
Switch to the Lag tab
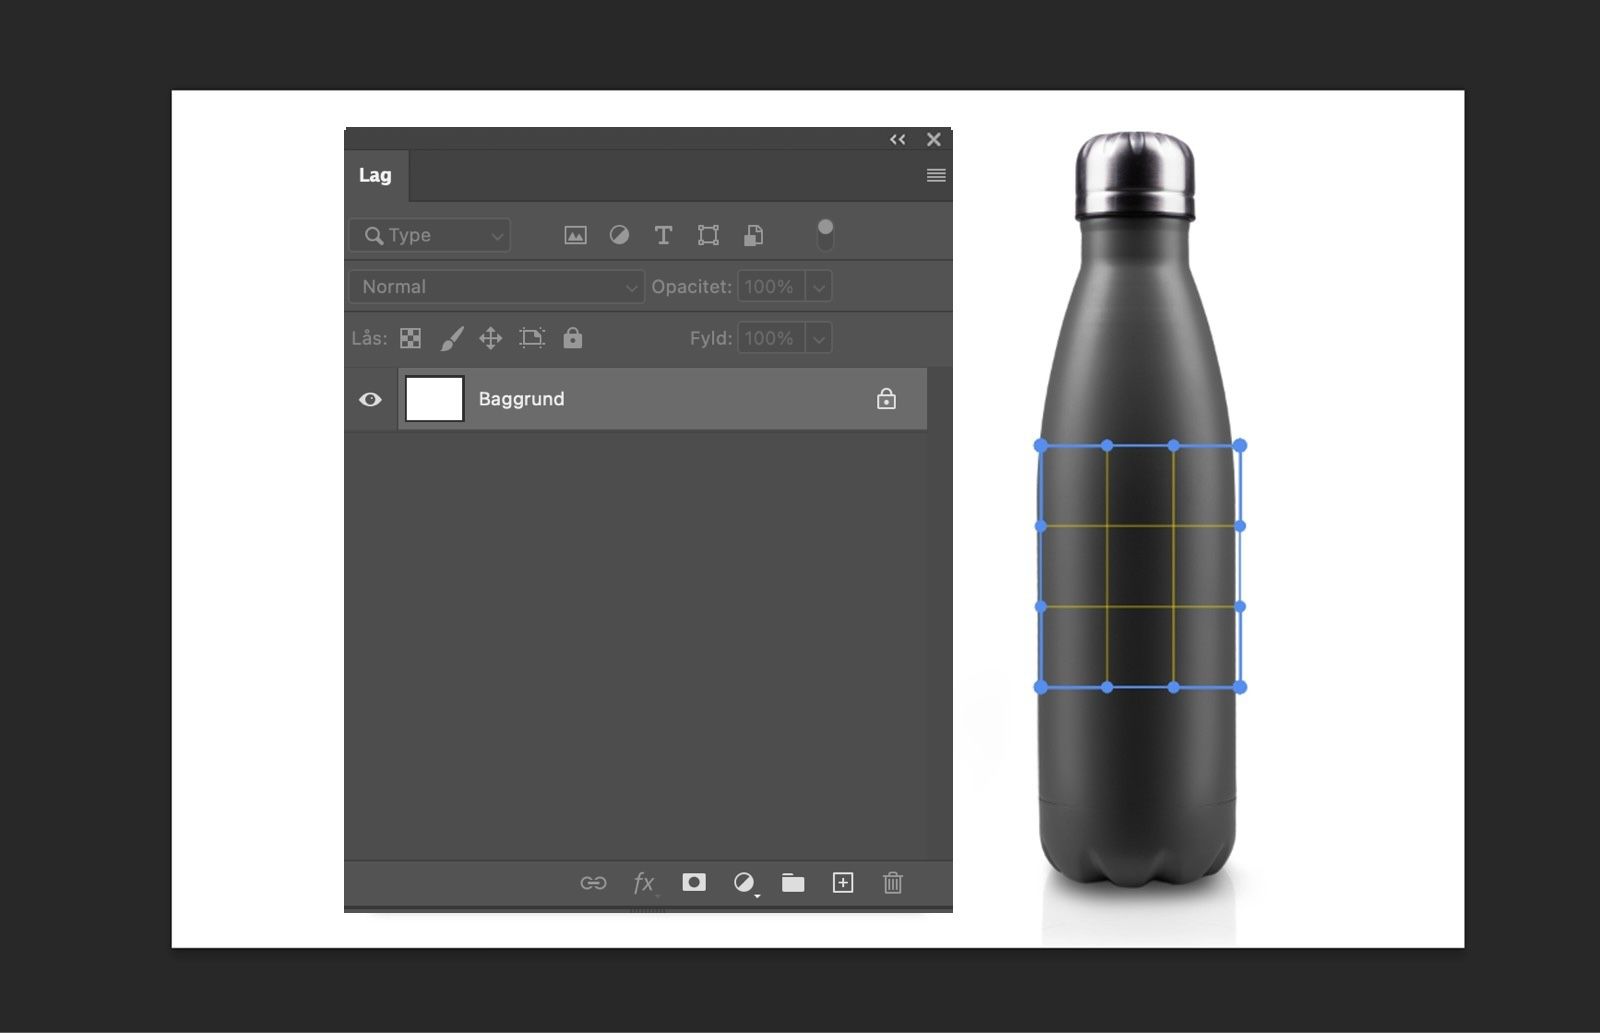pyautogui.click(x=376, y=175)
